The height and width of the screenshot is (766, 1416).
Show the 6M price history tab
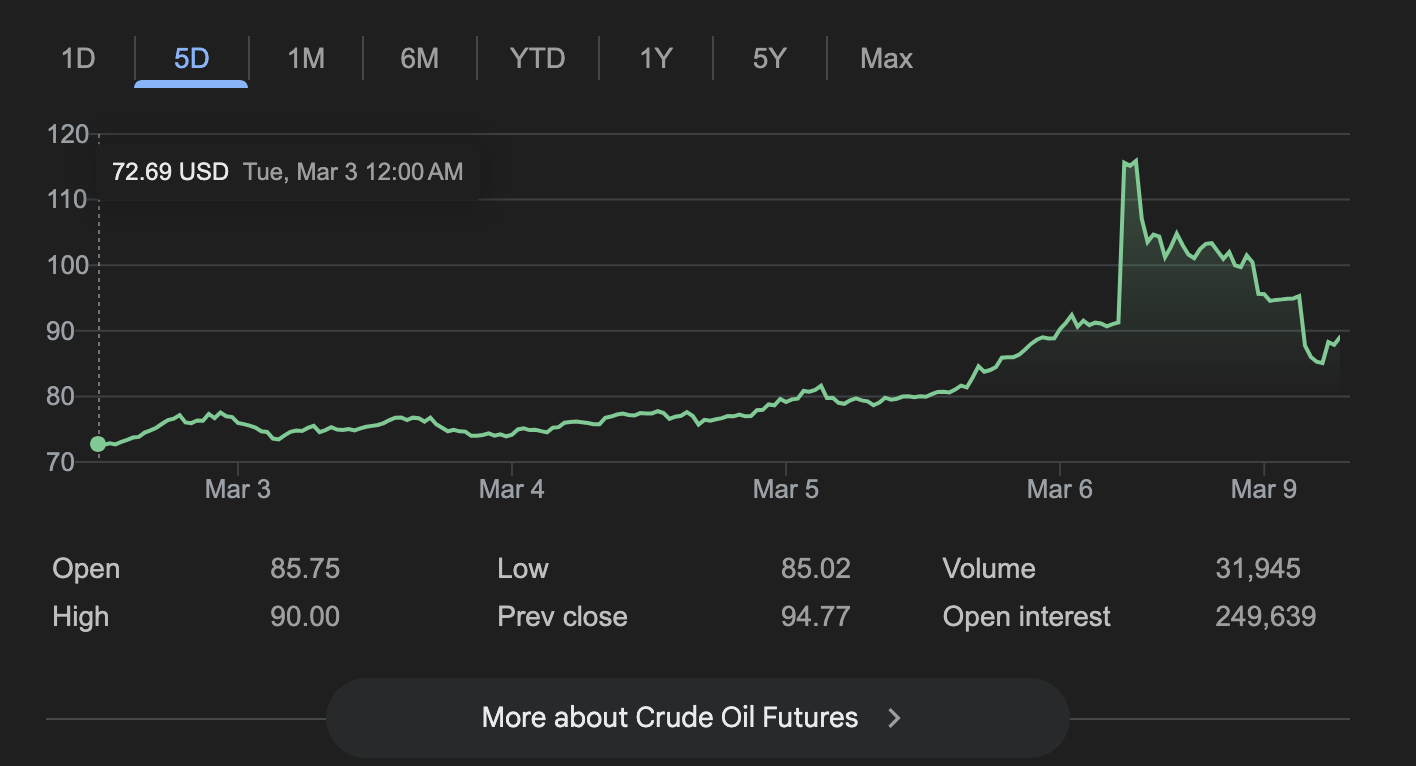(x=419, y=59)
